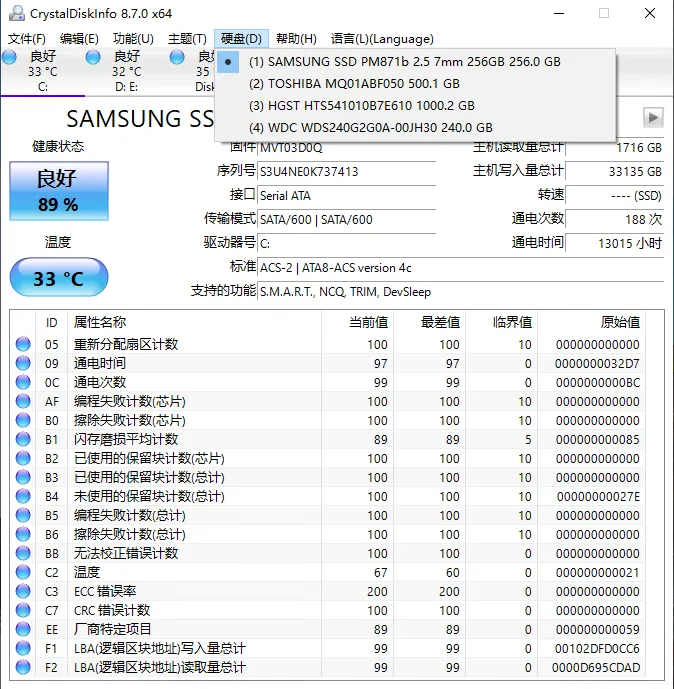Viewport: 674px width, 689px height.
Task: Click the CrystalDiskInfo app icon in title bar
Action: (x=17, y=13)
